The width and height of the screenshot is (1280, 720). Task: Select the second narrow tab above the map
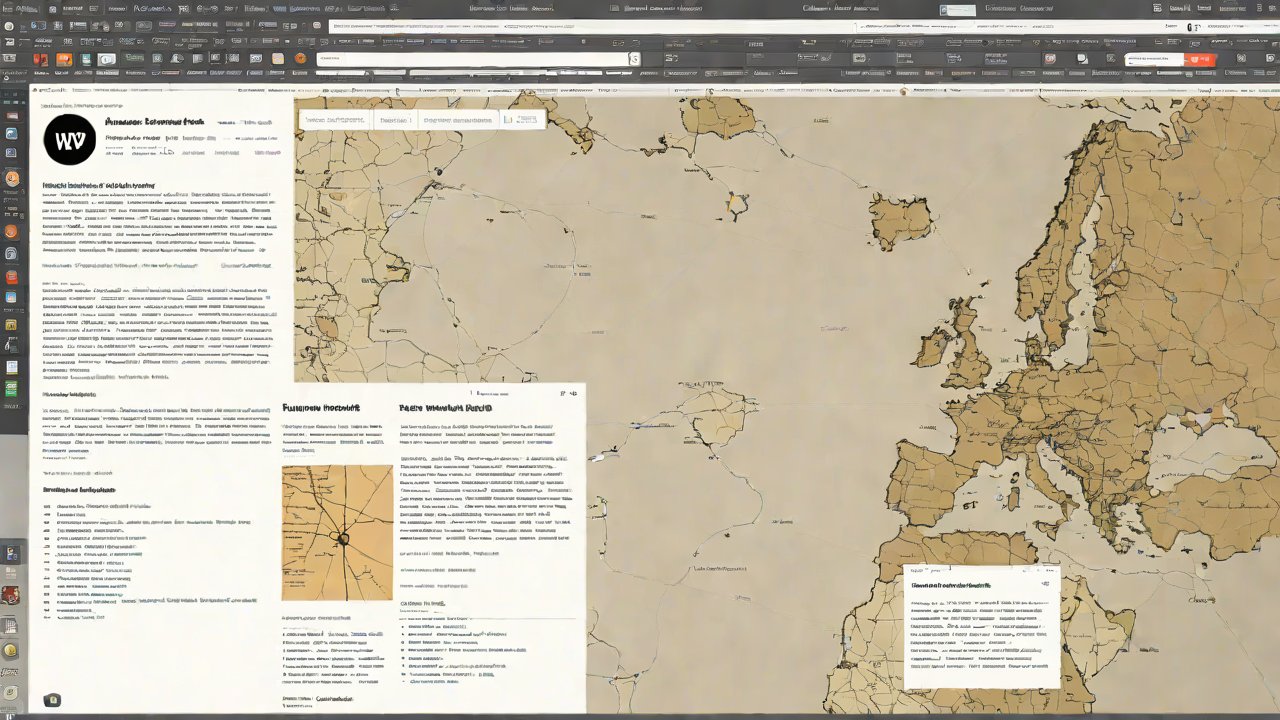(x=395, y=120)
